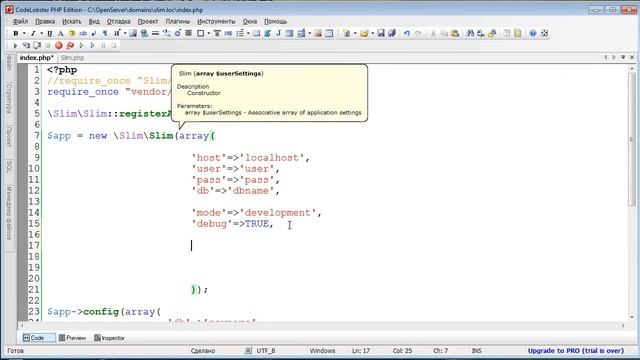
Task: Click the vertical scrollbar up arrow
Action: 632,69
